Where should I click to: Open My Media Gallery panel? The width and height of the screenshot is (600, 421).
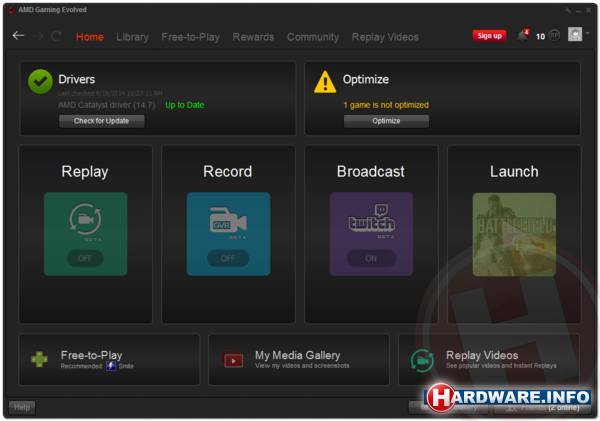pyautogui.click(x=299, y=359)
